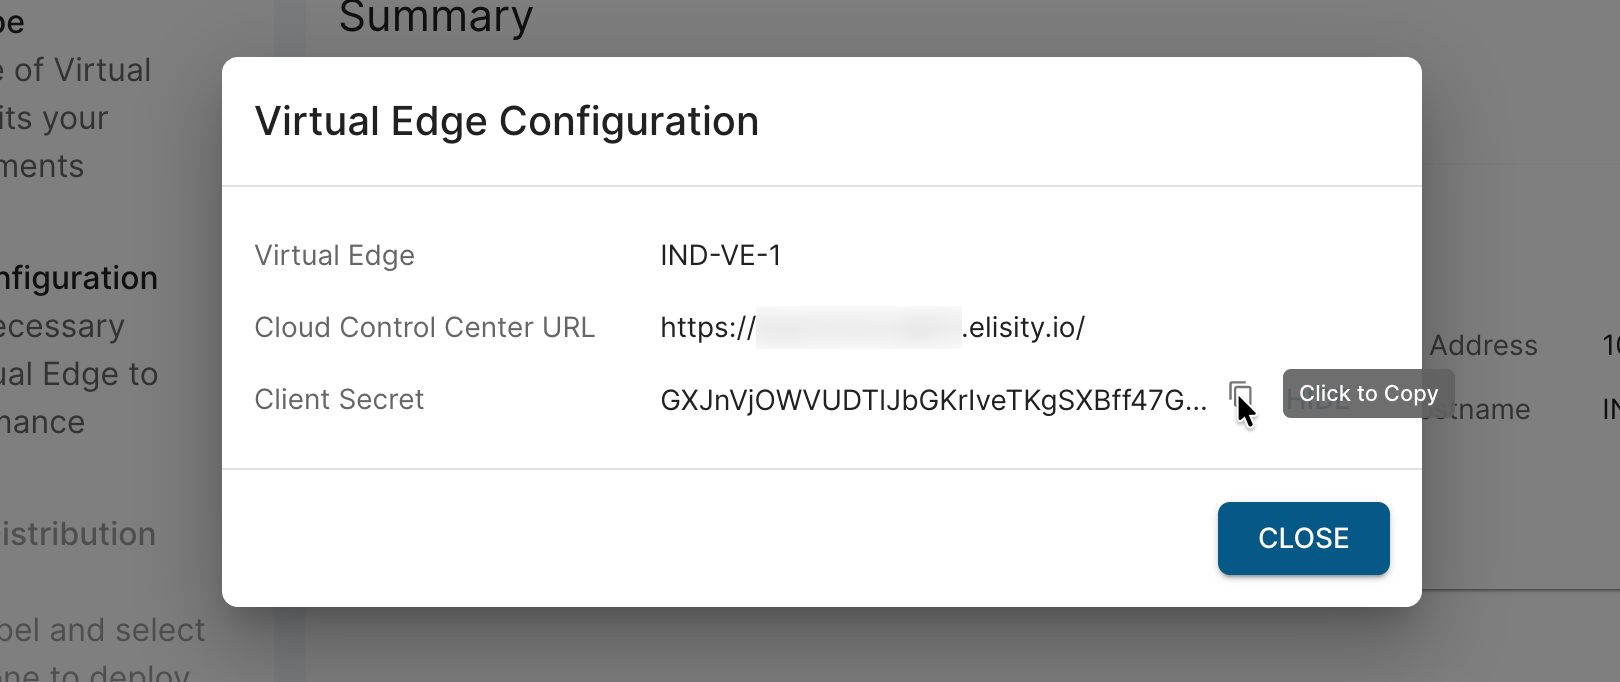Screen dimensions: 1620x682
Task: Select the truncated Client Secret value
Action: tap(933, 400)
